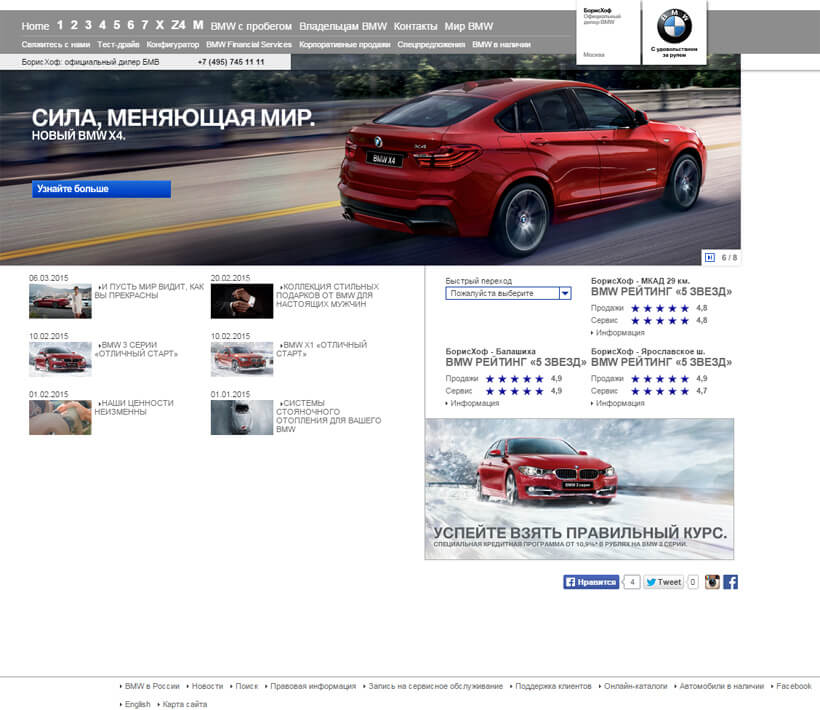Click Сервис star rating for Ярославское ш.
Screen dimensions: 820x710
(660, 391)
